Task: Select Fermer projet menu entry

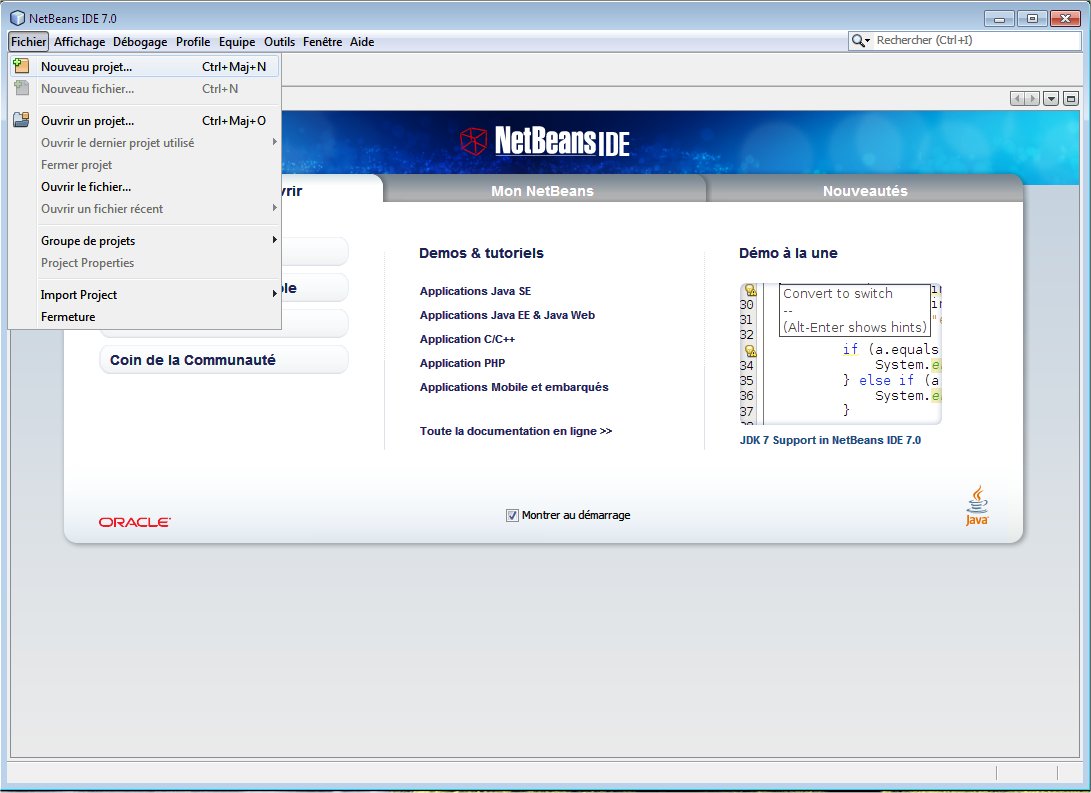Action: point(145,164)
